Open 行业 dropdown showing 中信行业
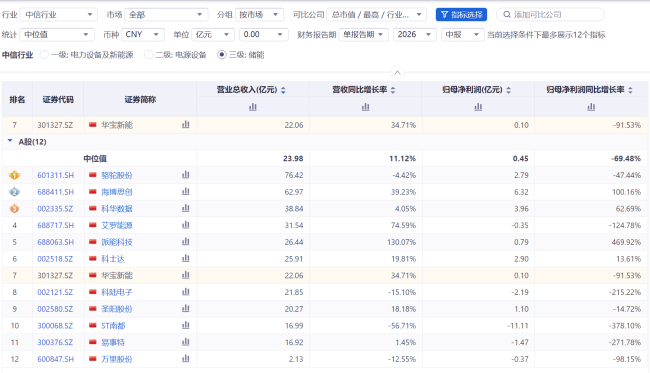Screen dimensions: 650x373 point(58,15)
